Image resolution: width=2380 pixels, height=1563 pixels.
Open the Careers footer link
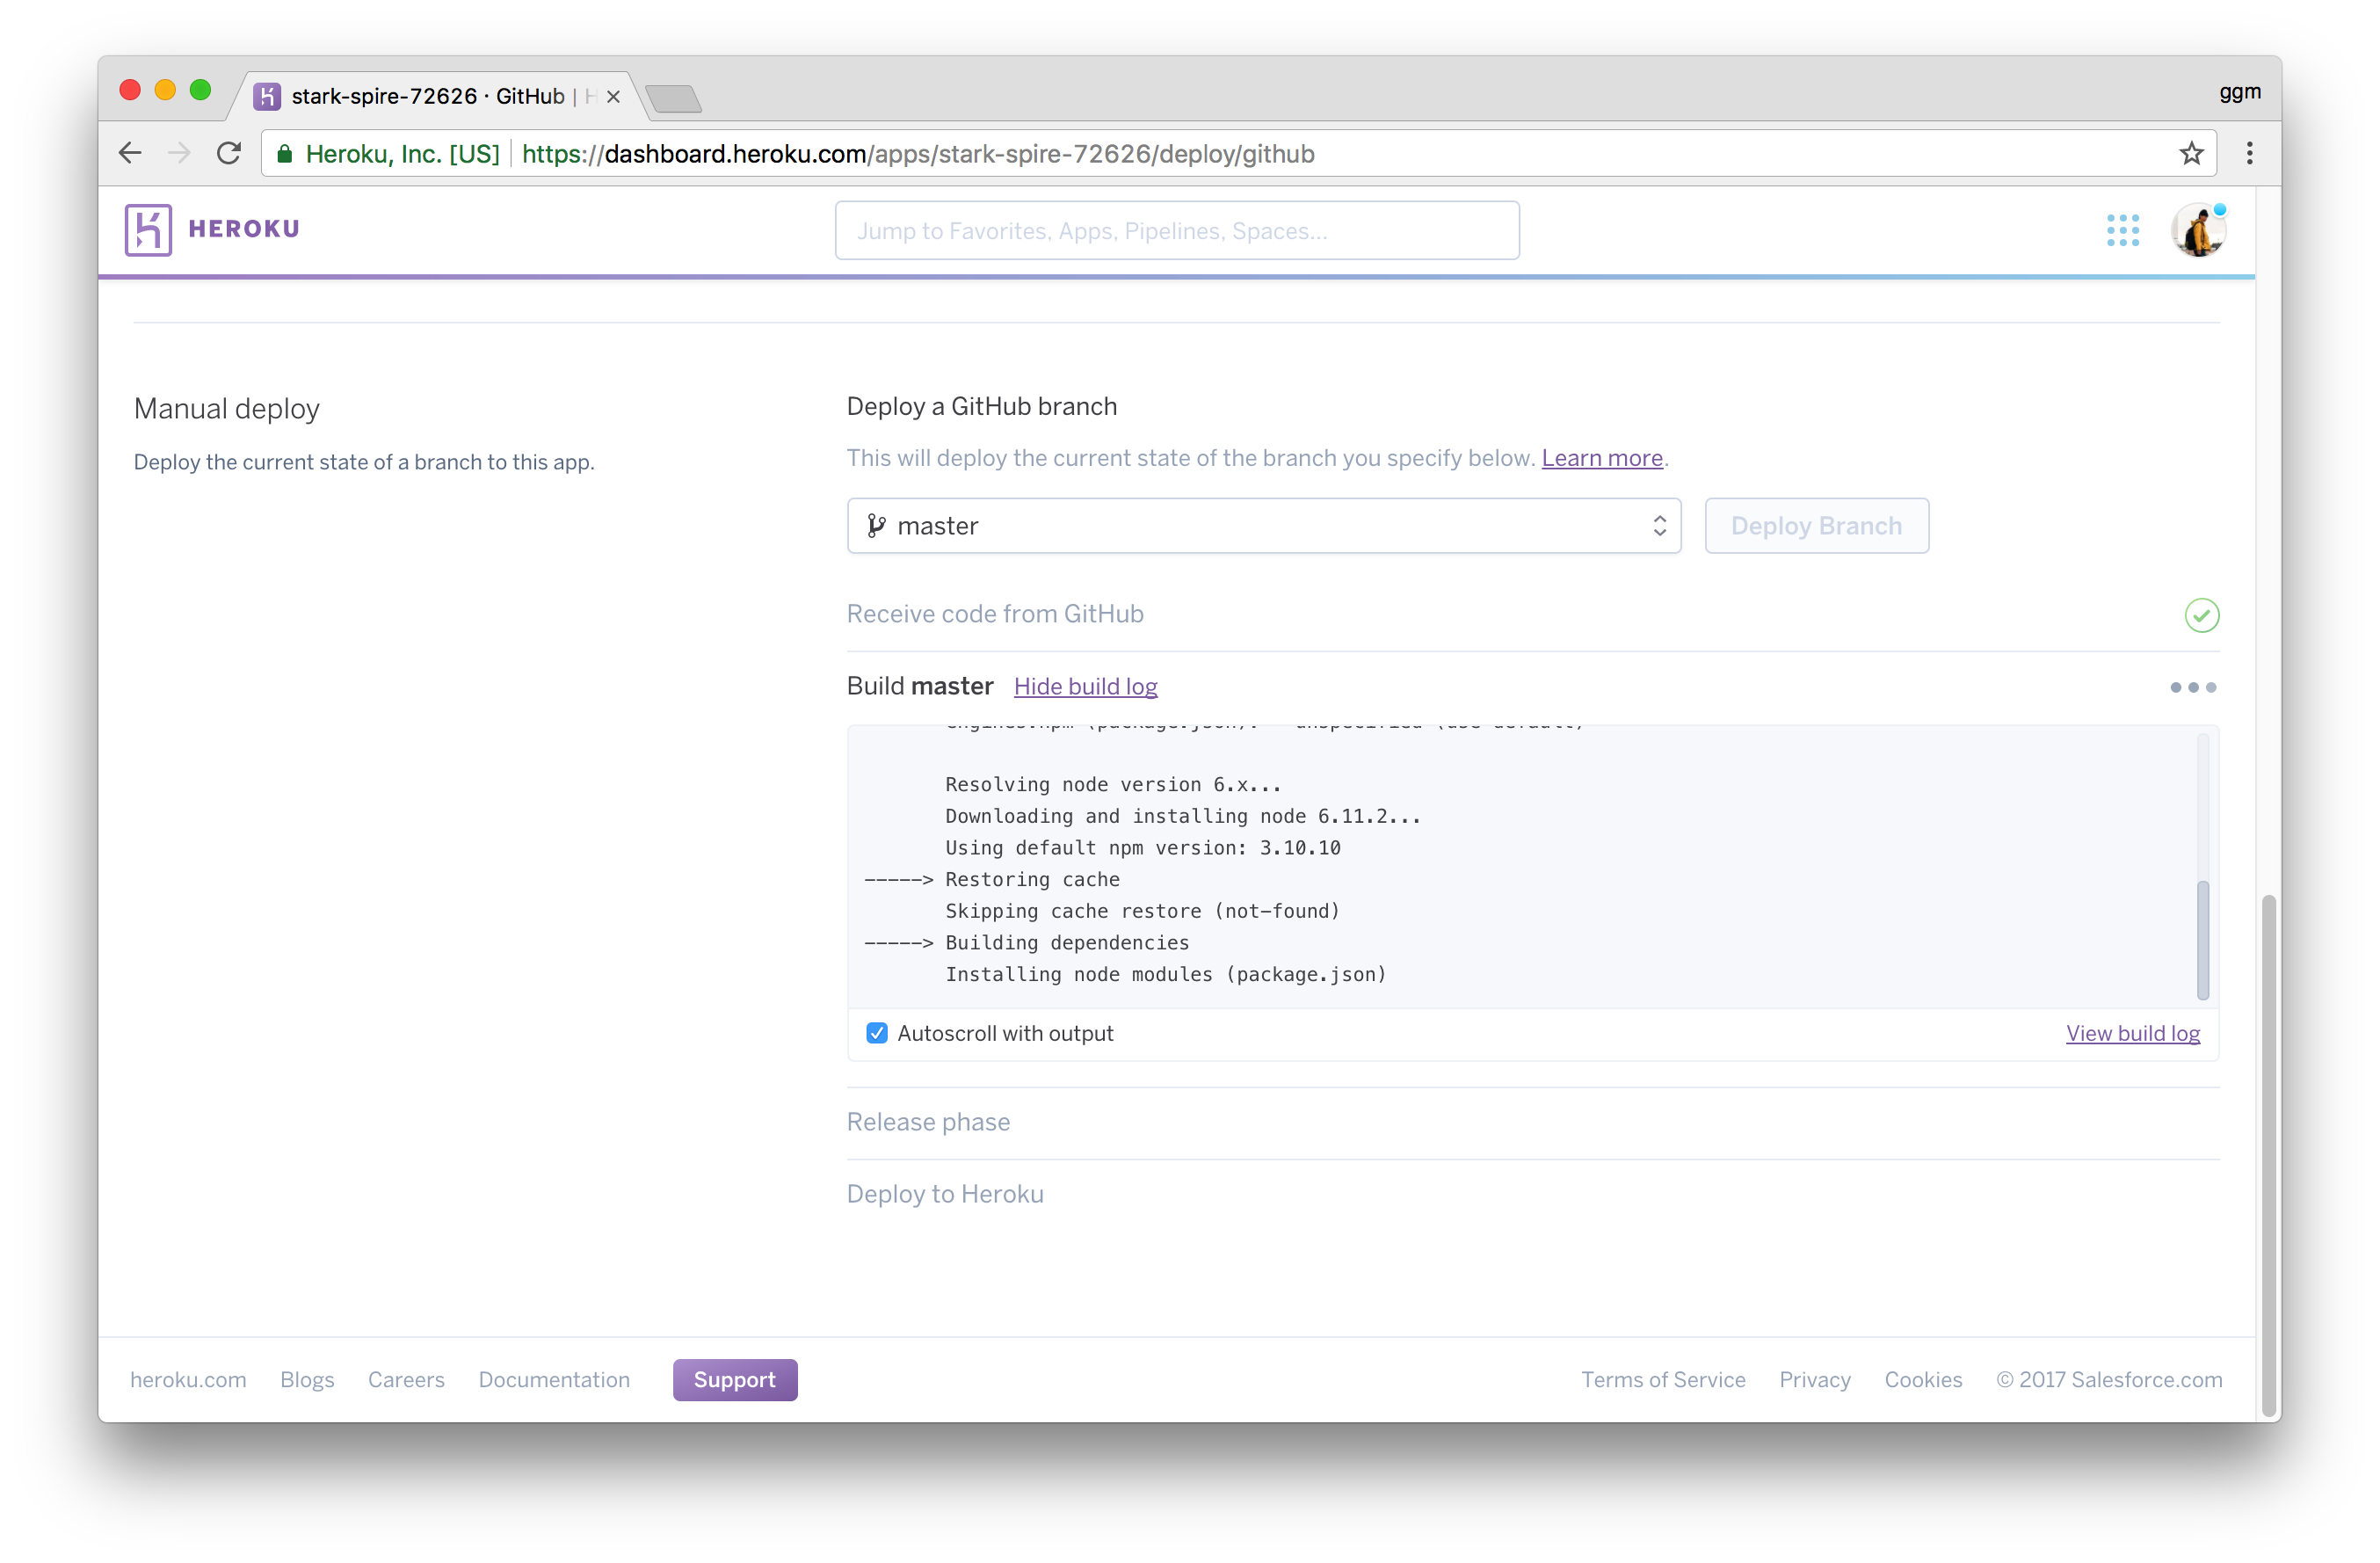[x=406, y=1379]
